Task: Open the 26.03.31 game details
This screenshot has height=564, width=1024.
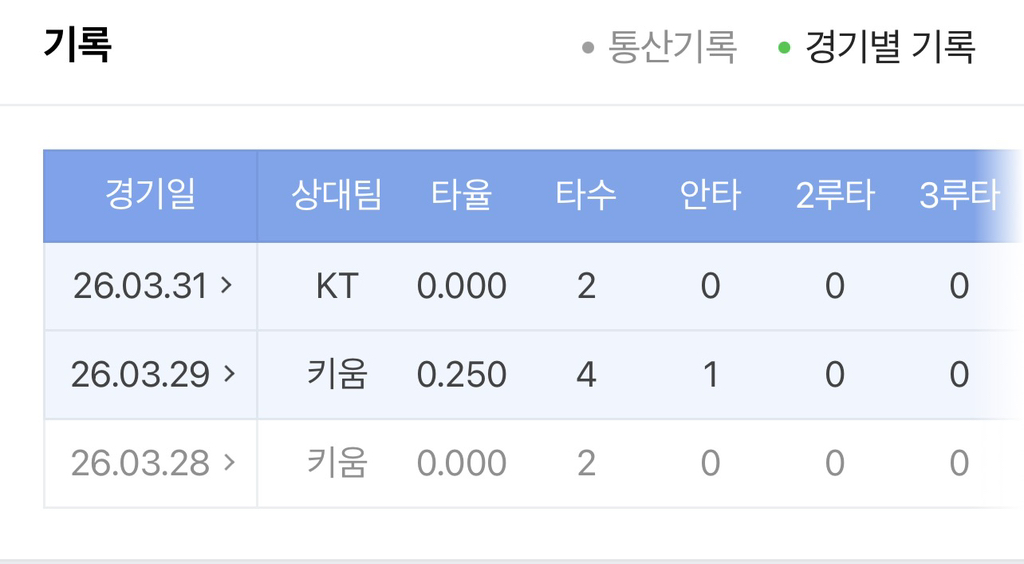Action: 152,286
